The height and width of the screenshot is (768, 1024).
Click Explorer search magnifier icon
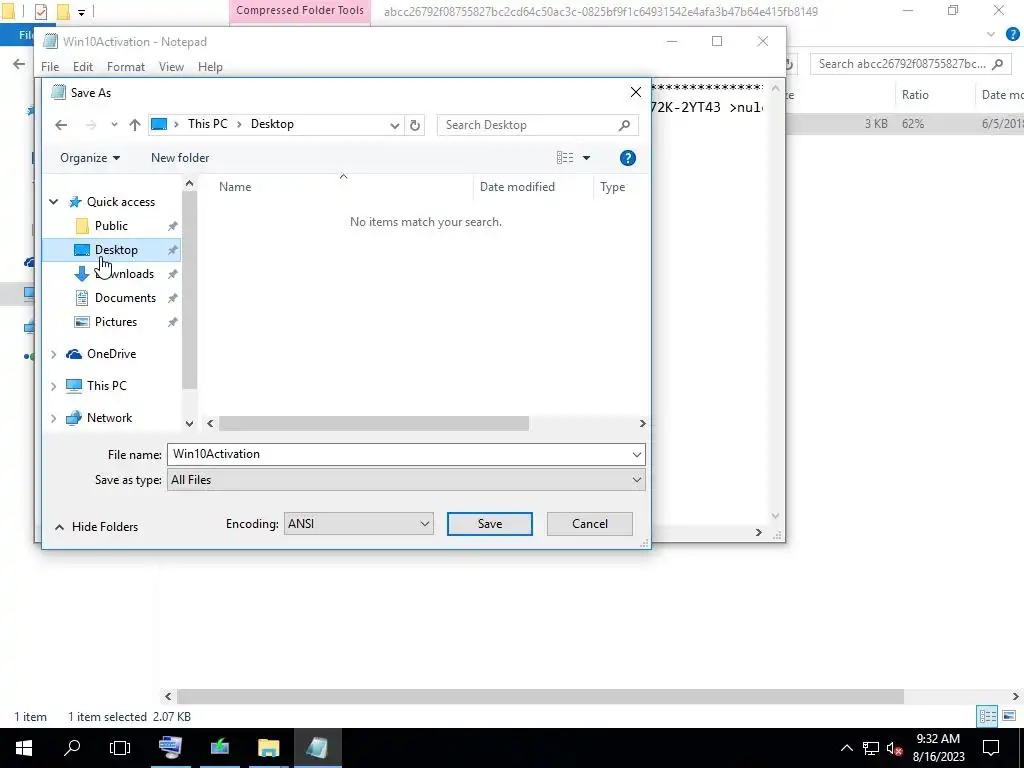997,64
